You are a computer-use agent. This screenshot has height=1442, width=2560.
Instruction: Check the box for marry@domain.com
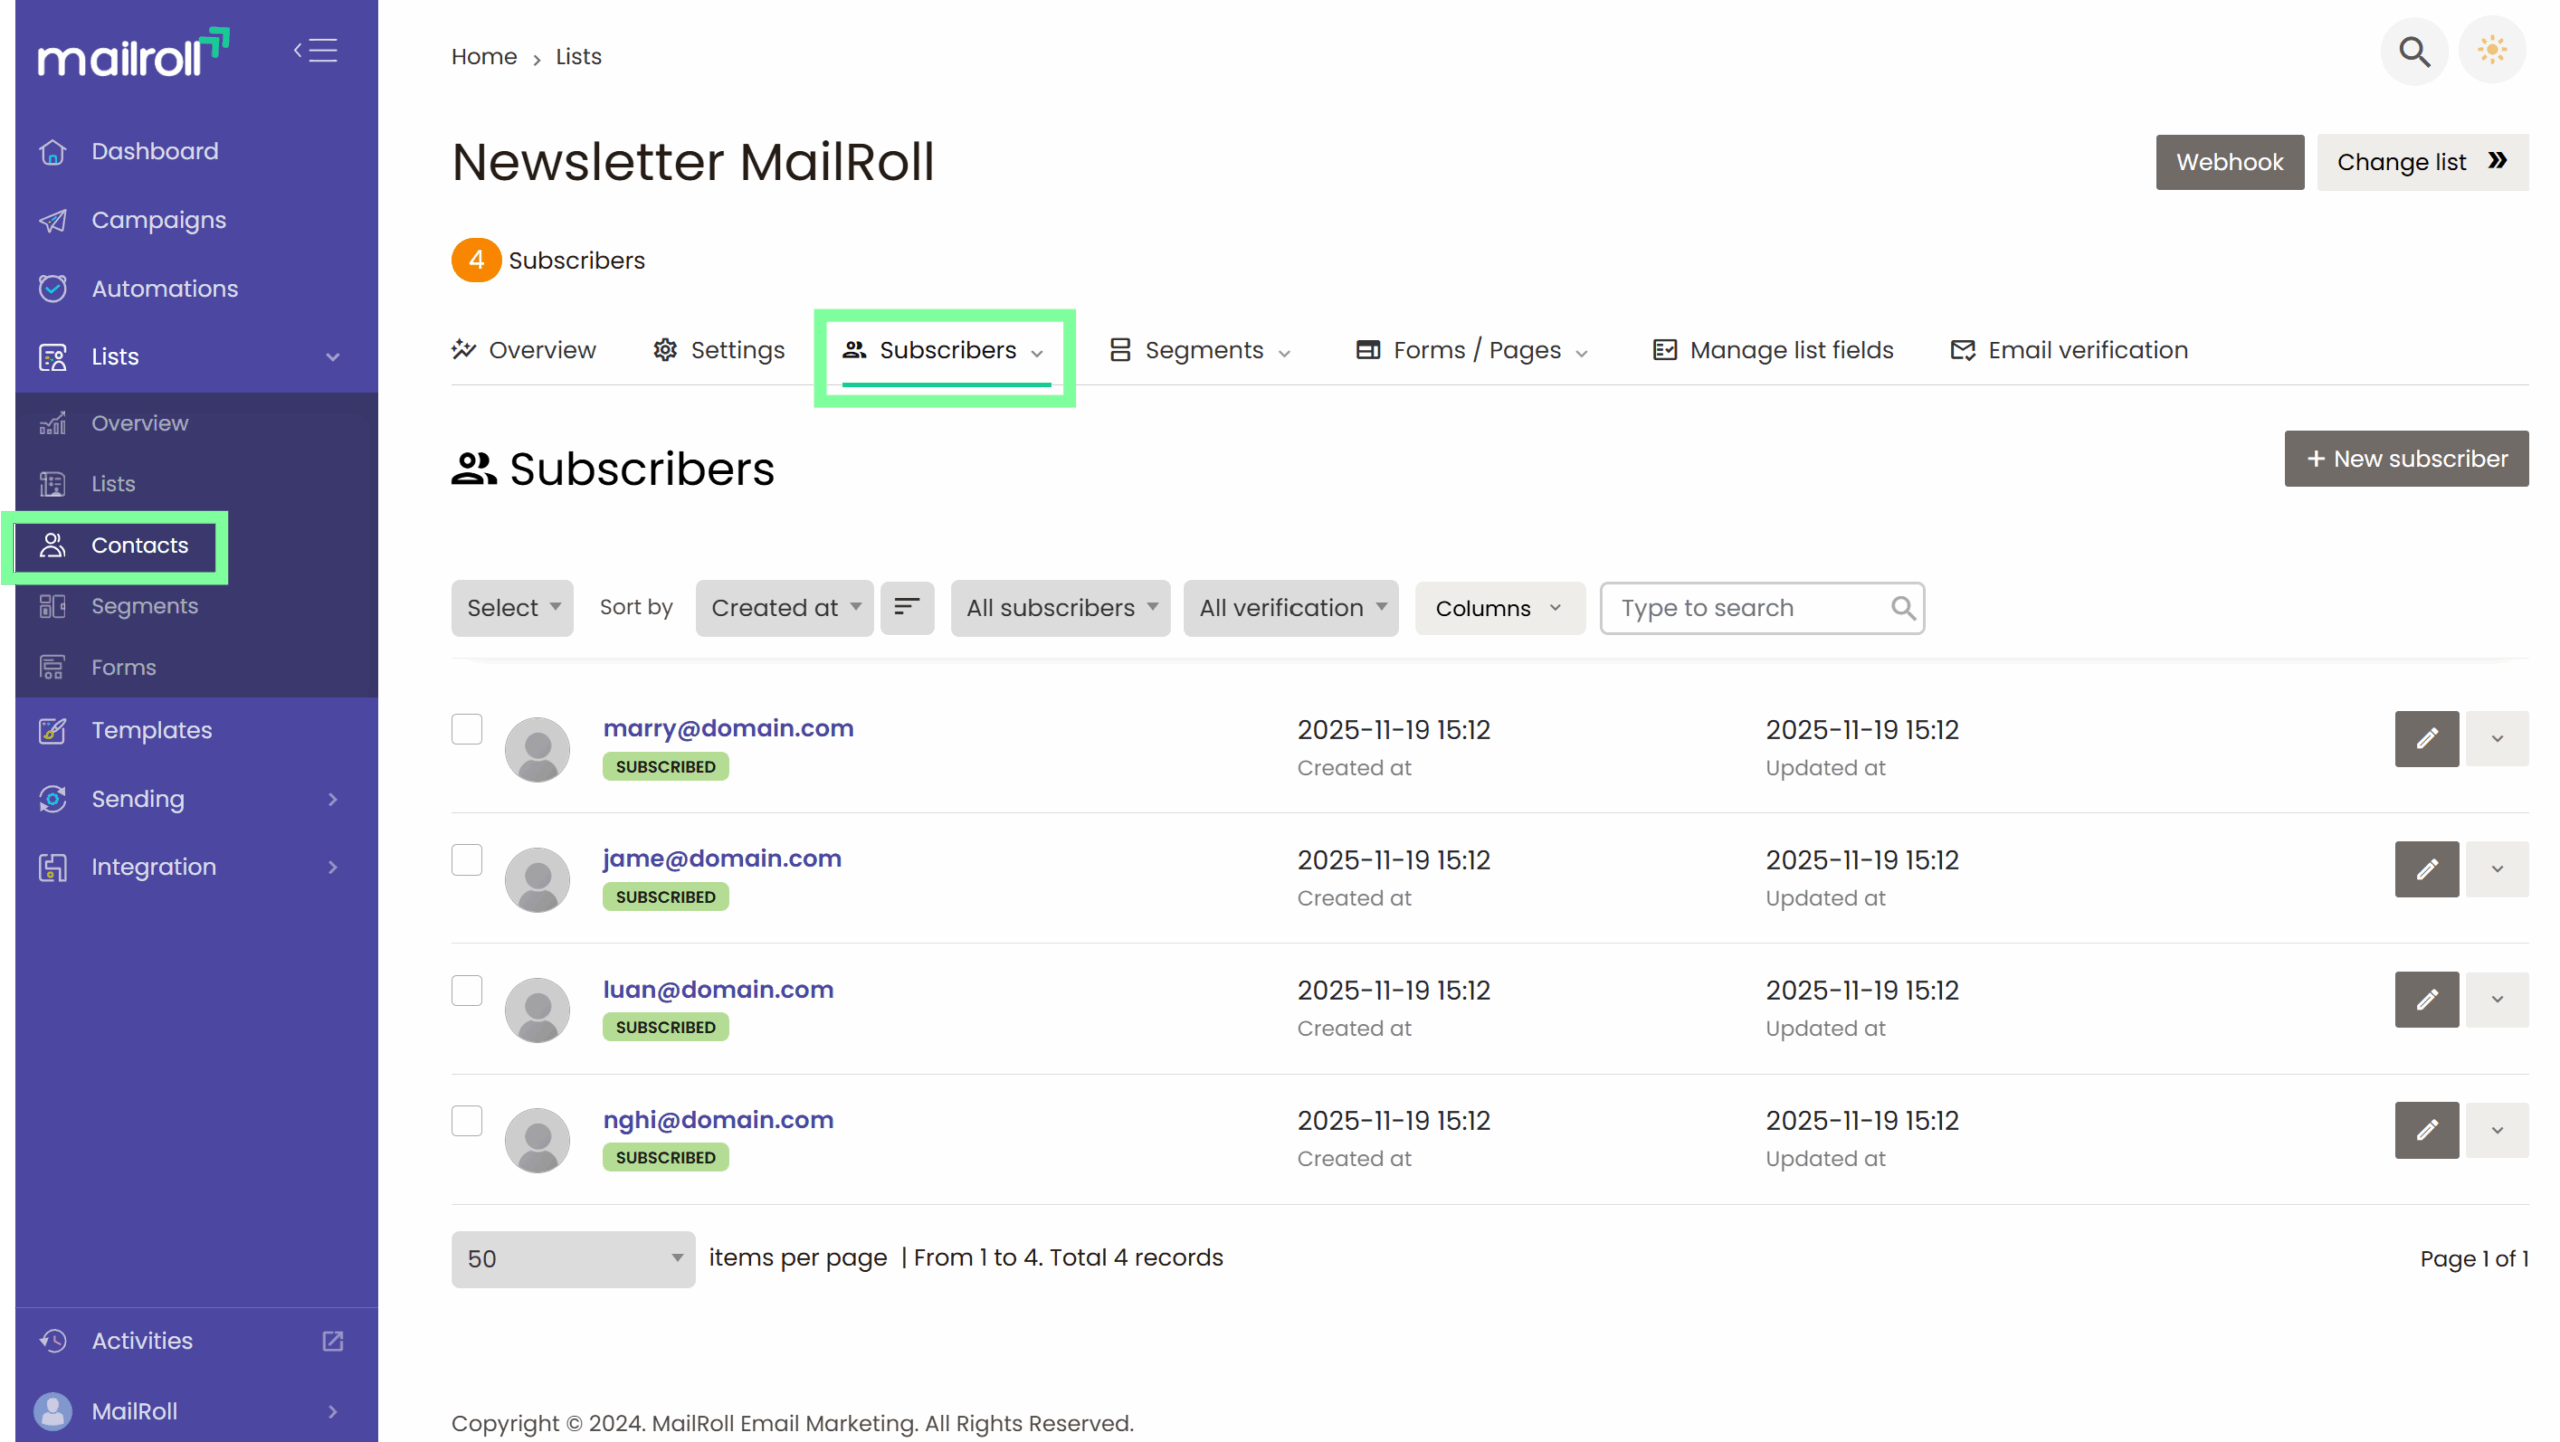tap(467, 729)
